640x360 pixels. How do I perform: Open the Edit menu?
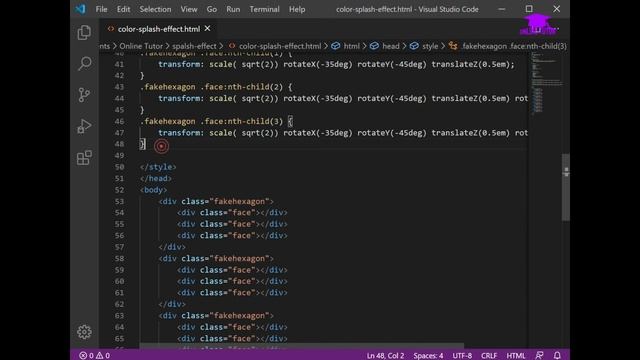click(x=123, y=9)
